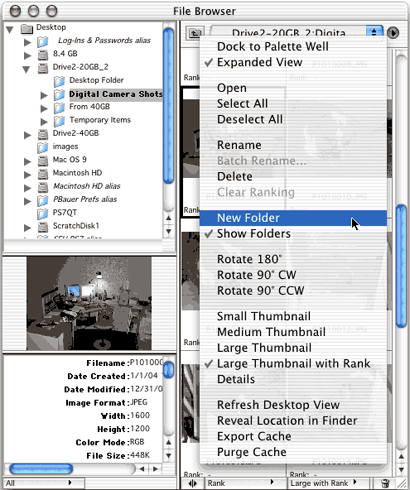The height and width of the screenshot is (490, 410).
Task: Click the Drive2-40GB drive icon
Action: tap(43, 134)
